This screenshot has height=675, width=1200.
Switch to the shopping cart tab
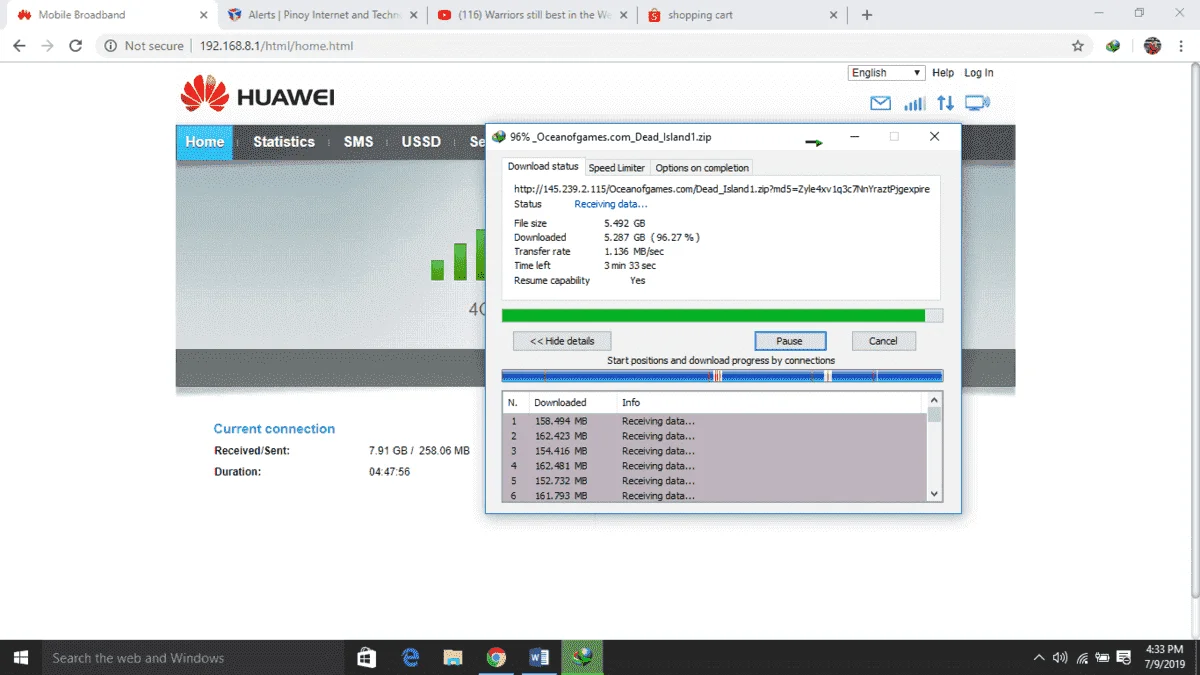point(740,15)
